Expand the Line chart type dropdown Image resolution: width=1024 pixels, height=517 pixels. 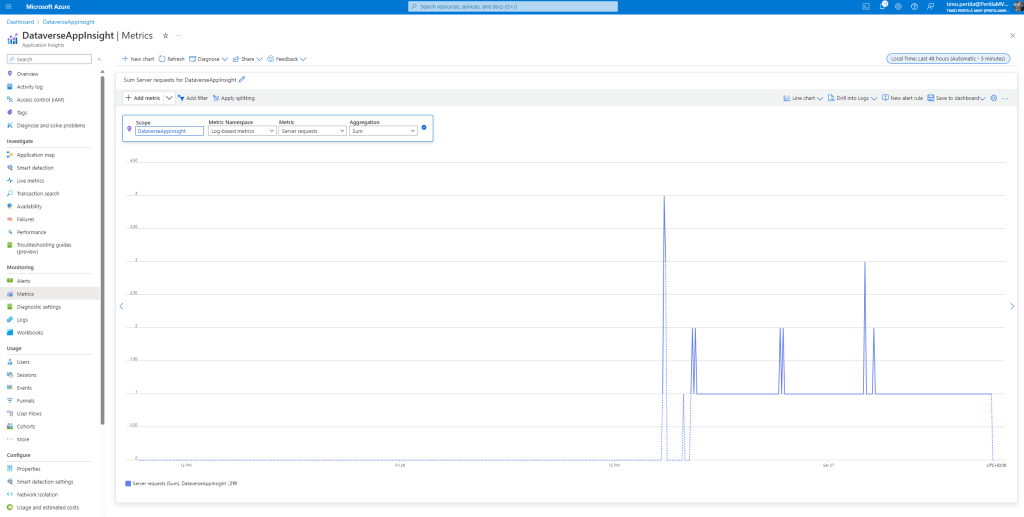[802, 98]
